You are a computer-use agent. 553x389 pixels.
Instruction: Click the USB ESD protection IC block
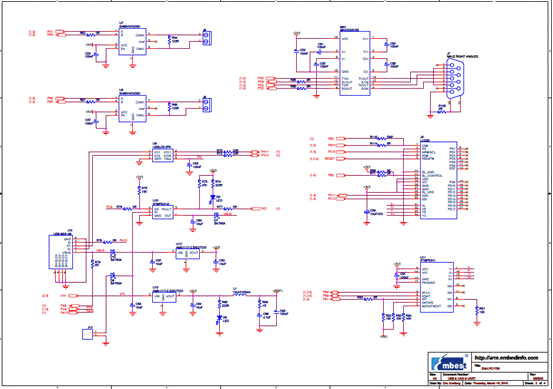(163, 155)
